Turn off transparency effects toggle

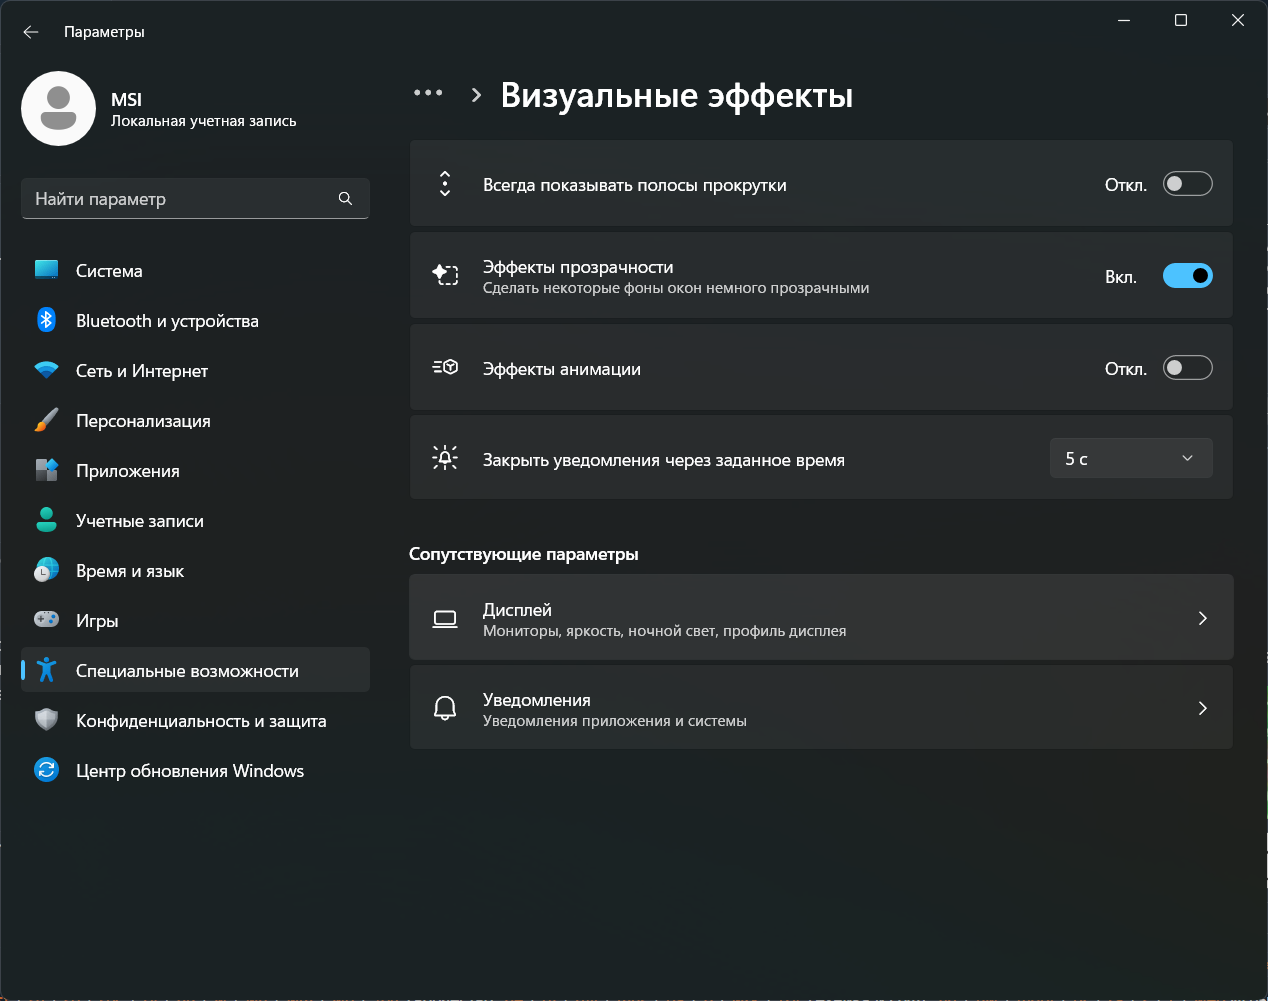pos(1187,276)
